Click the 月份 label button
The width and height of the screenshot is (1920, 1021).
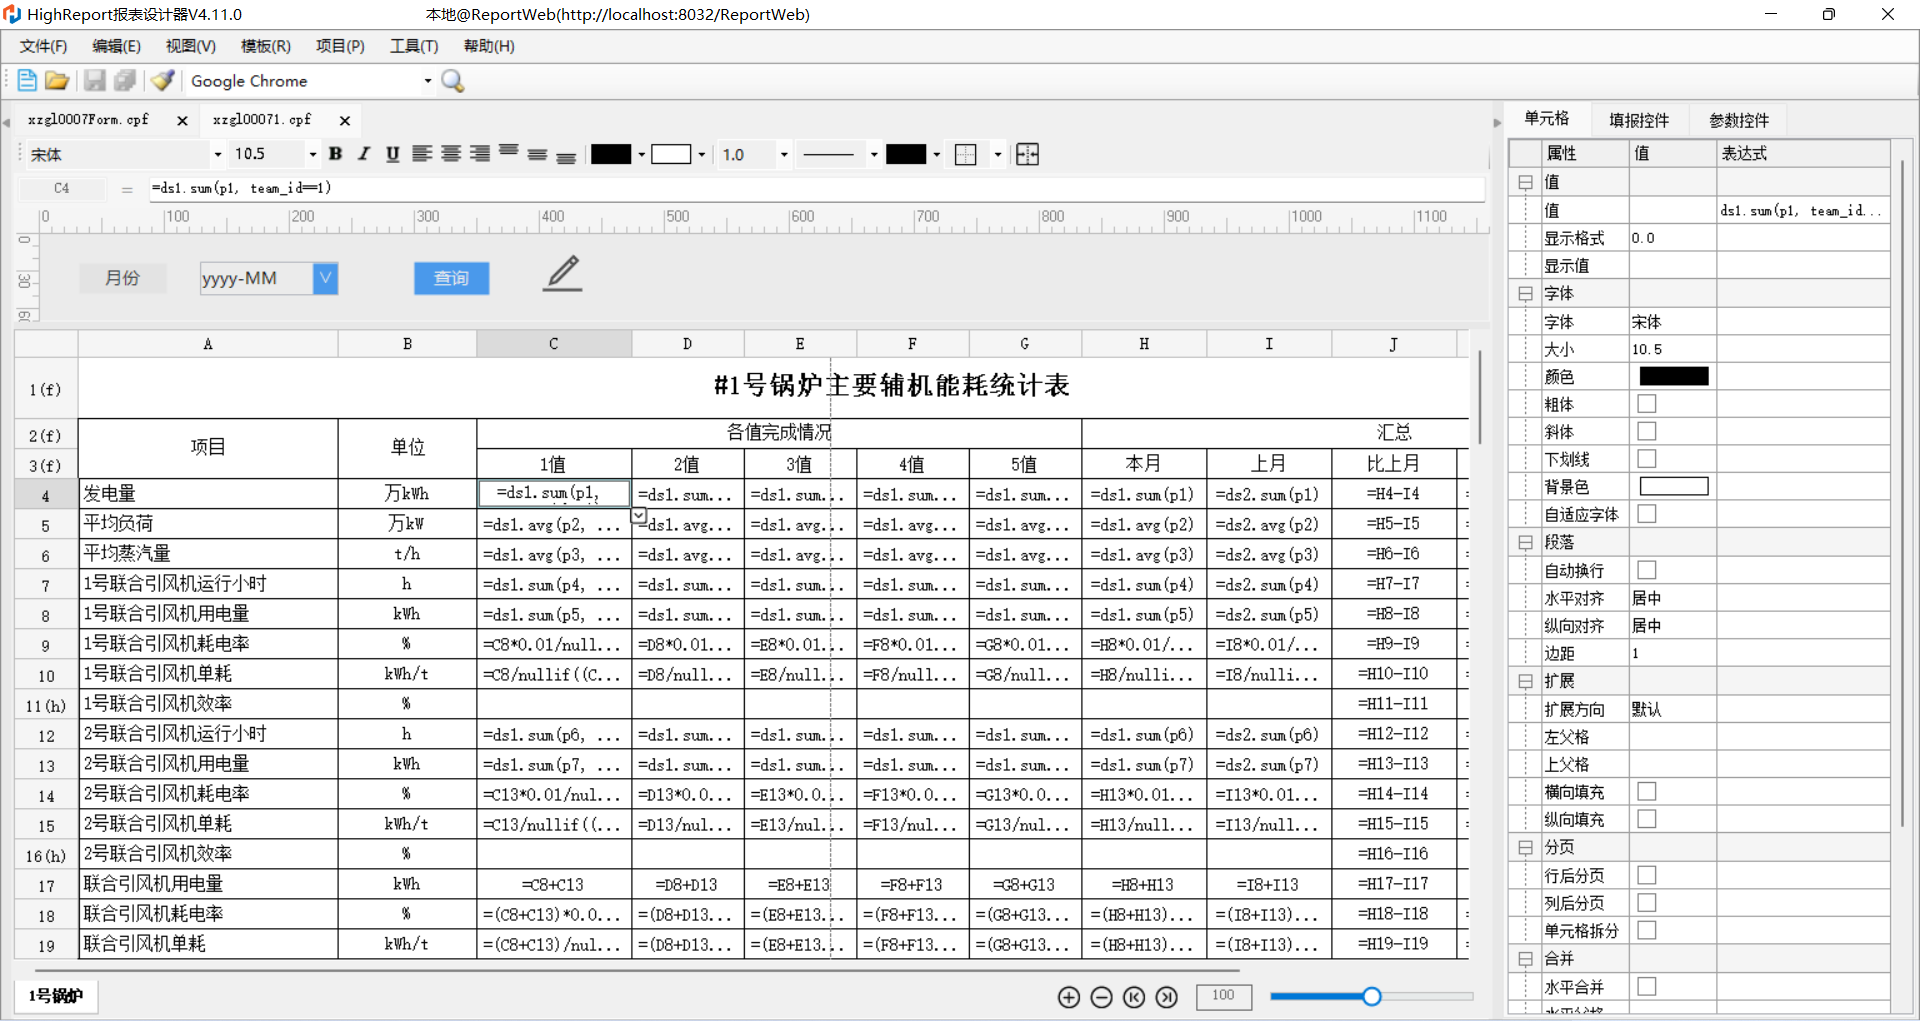(x=122, y=278)
